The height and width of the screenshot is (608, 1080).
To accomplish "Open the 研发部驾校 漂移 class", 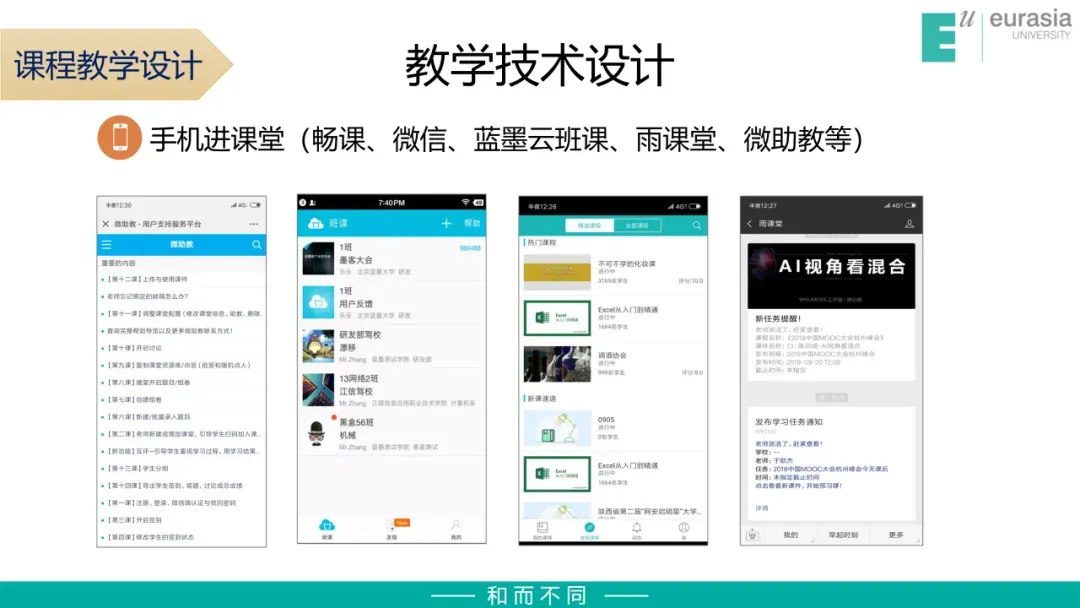I will point(392,346).
